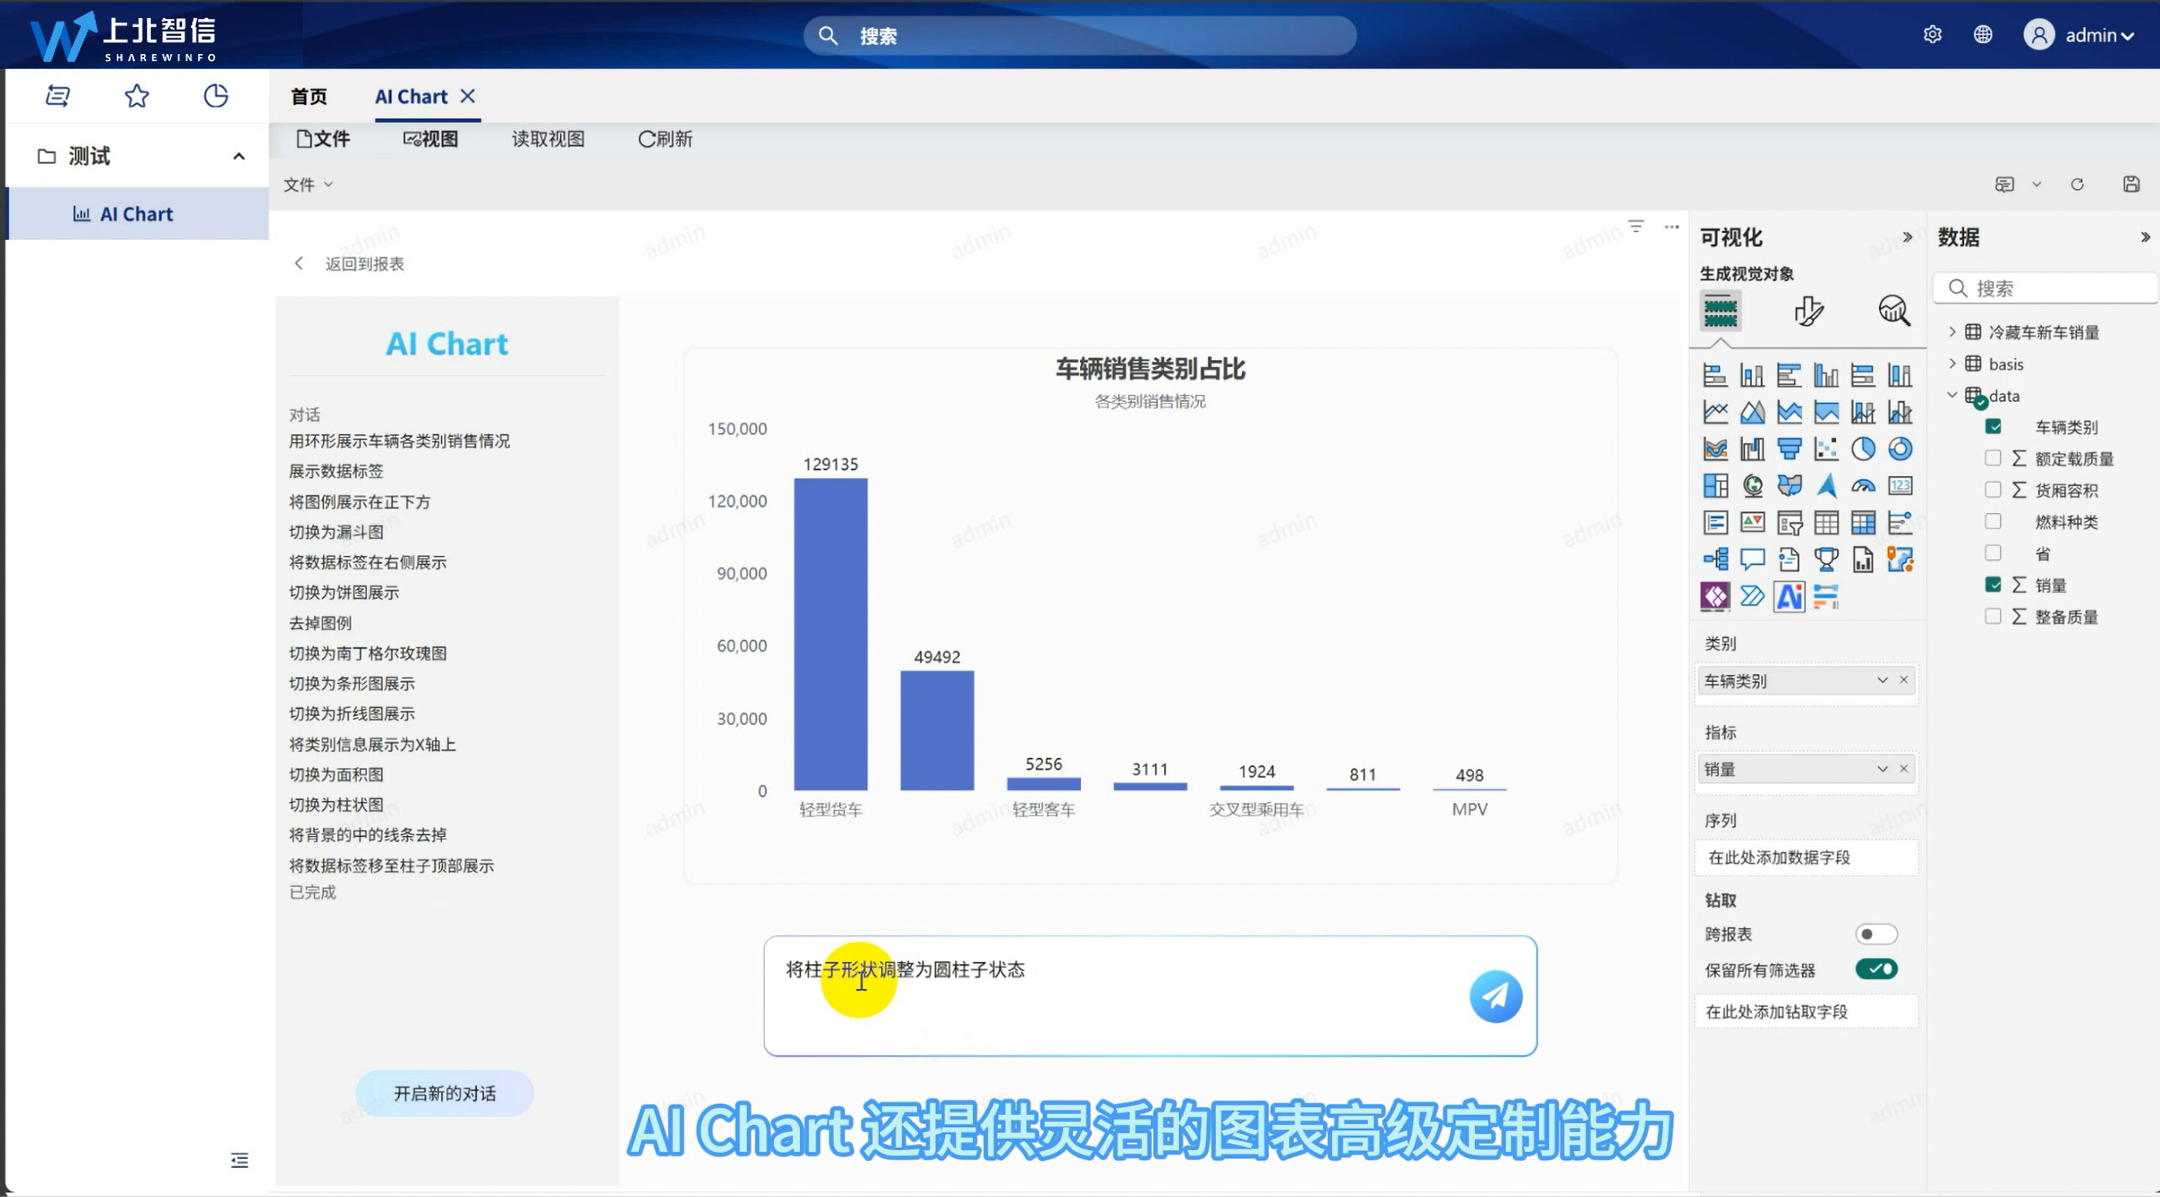Close the AI Chart tab
Screen dimensions: 2160x1197
coord(467,96)
